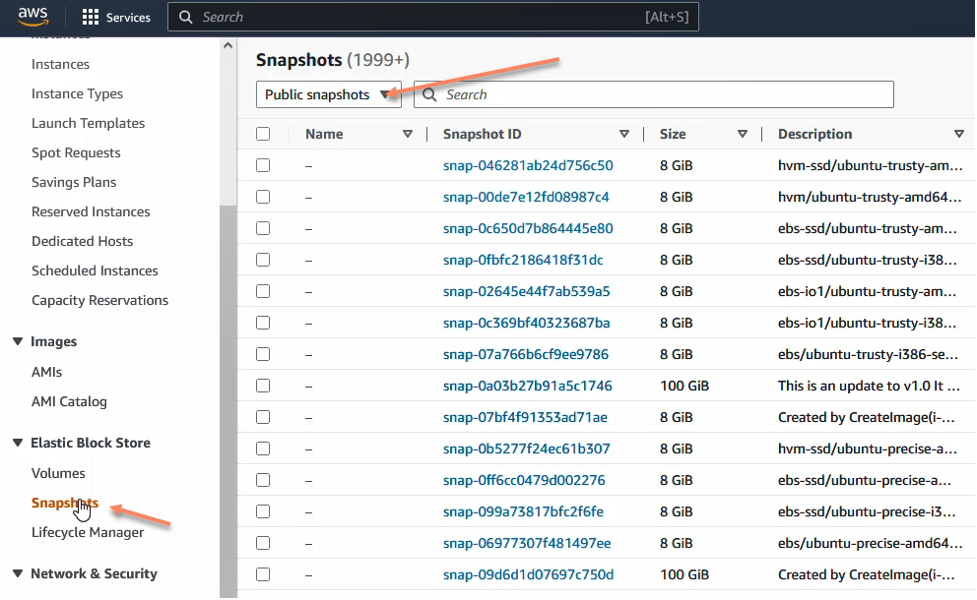
Task: Click the search icon in the snapshots filter bar
Action: click(428, 94)
